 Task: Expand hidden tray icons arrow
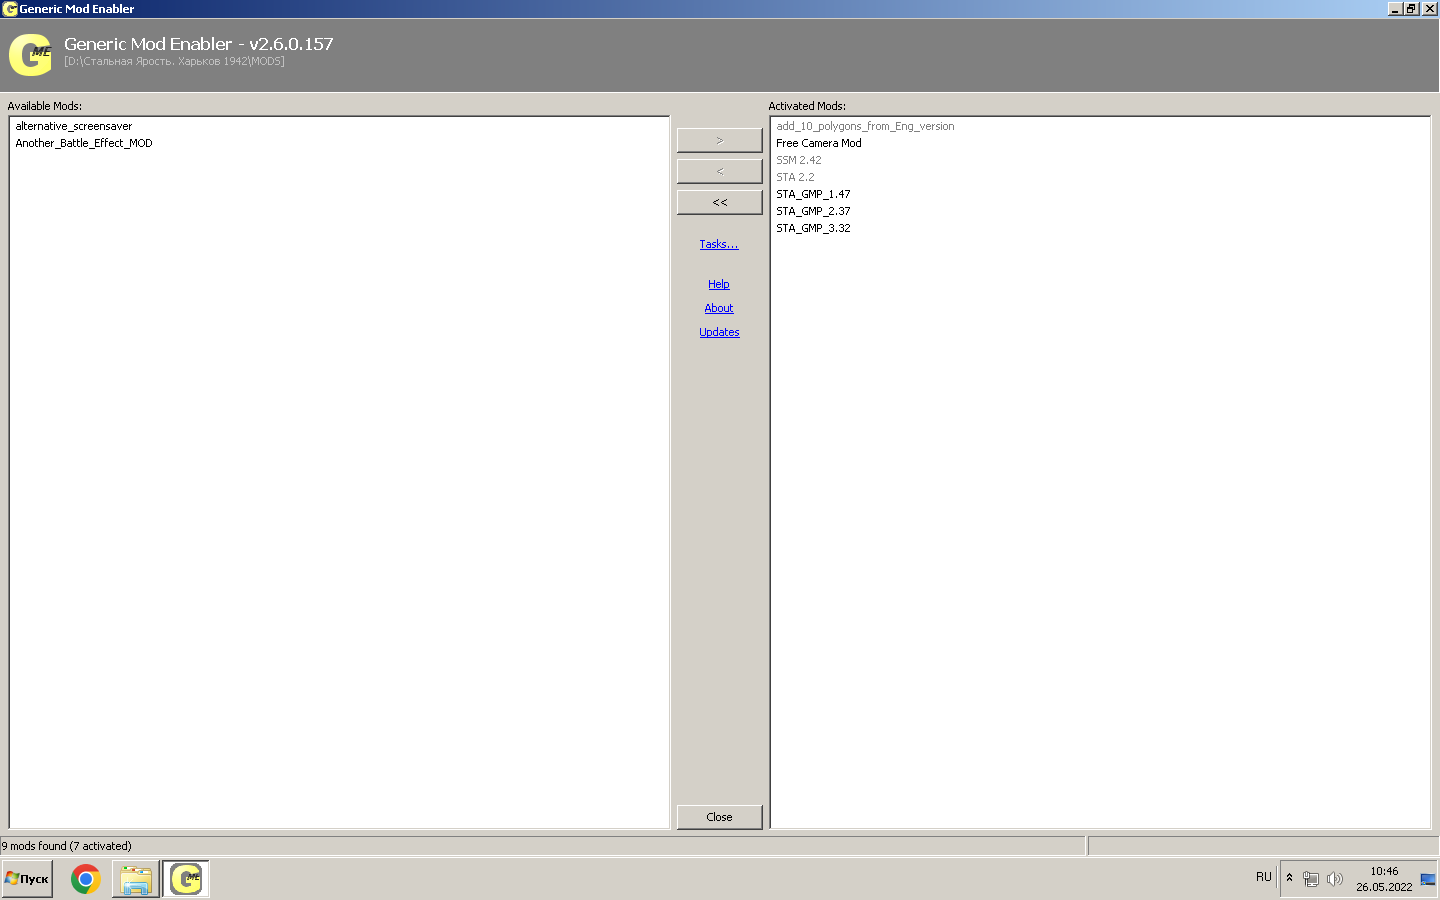coord(1289,878)
